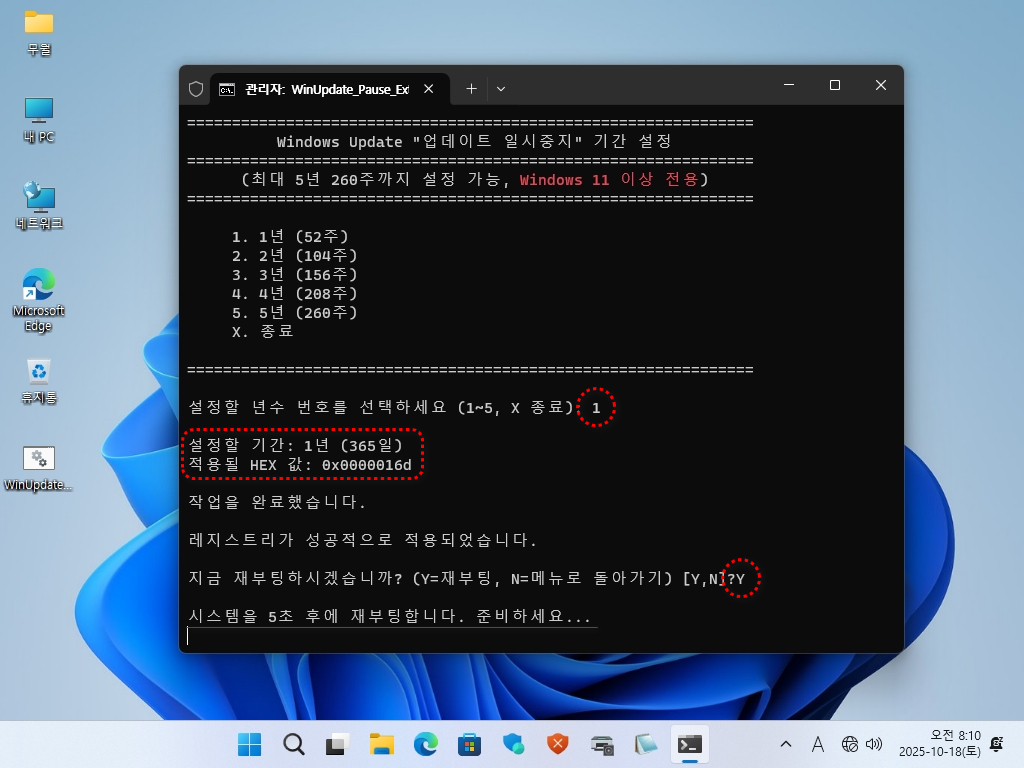Expand the terminal profile dropdown arrow
Viewport: 1024px width, 768px height.
click(x=501, y=89)
